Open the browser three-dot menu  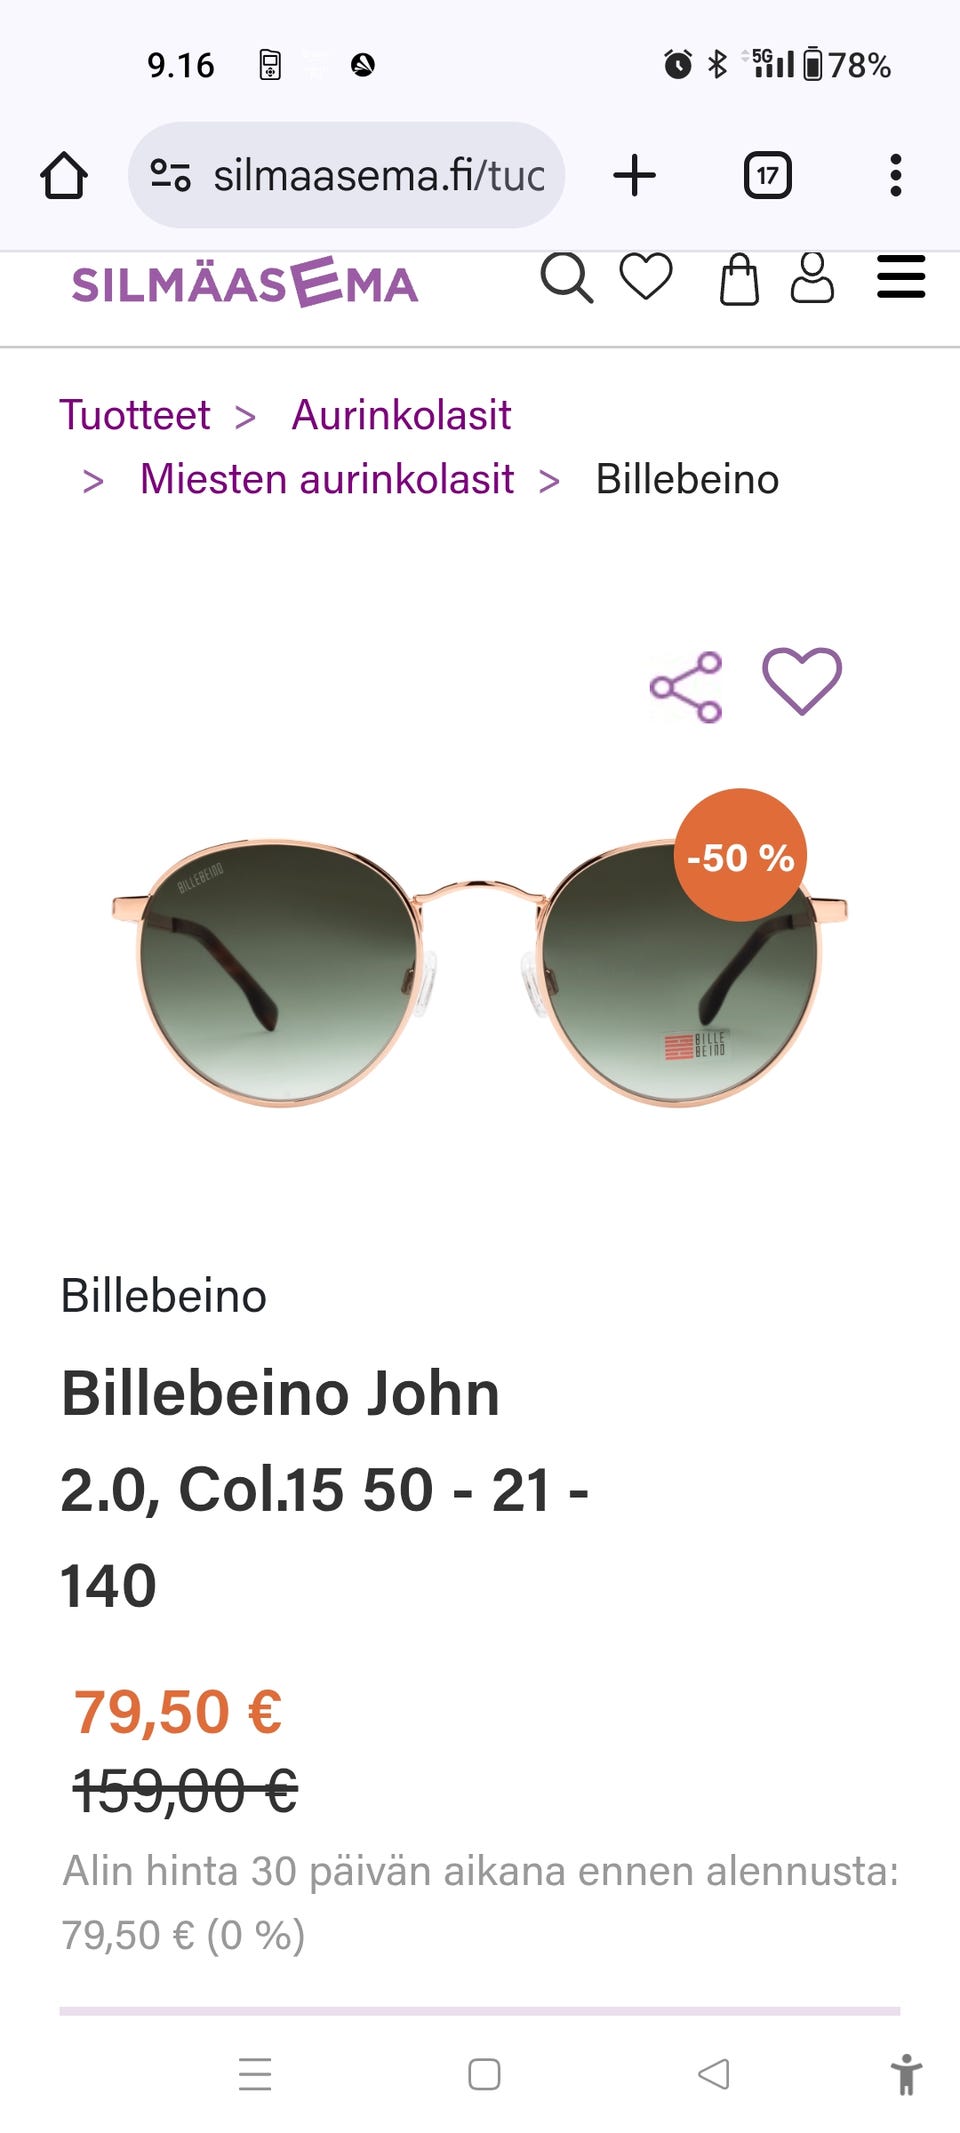click(896, 176)
